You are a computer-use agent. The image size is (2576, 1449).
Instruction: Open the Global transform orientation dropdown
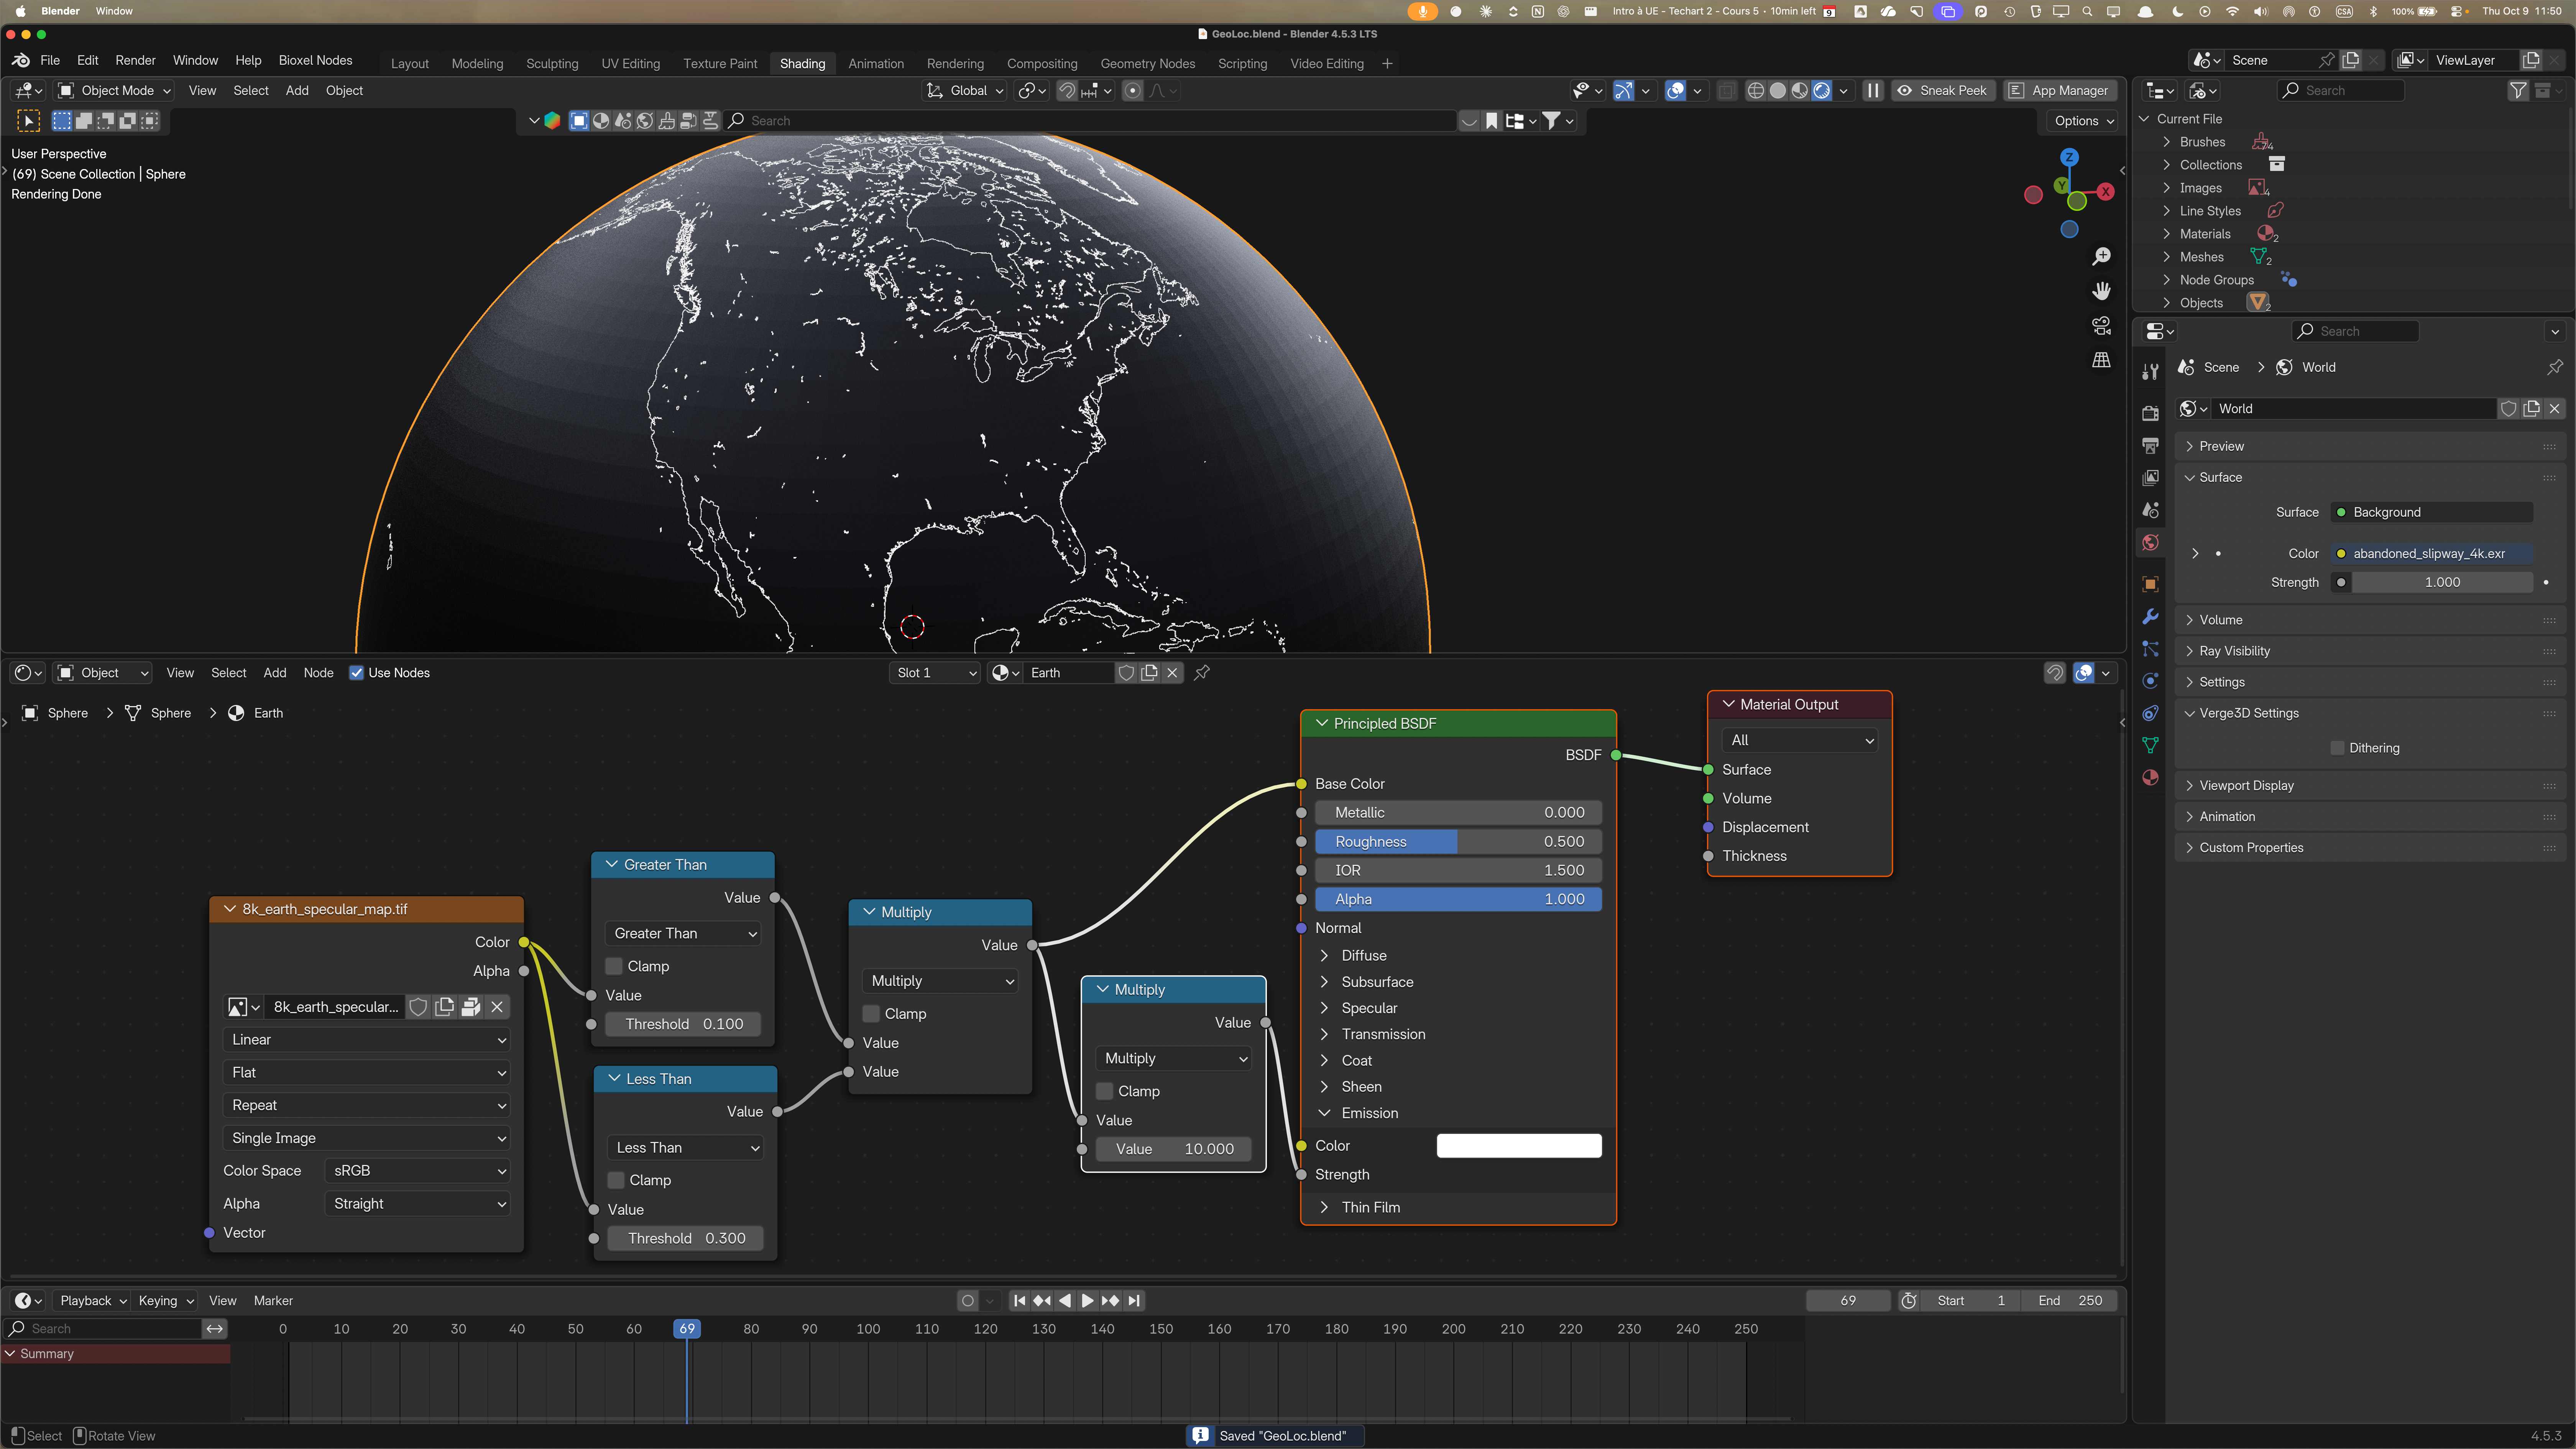point(965,91)
